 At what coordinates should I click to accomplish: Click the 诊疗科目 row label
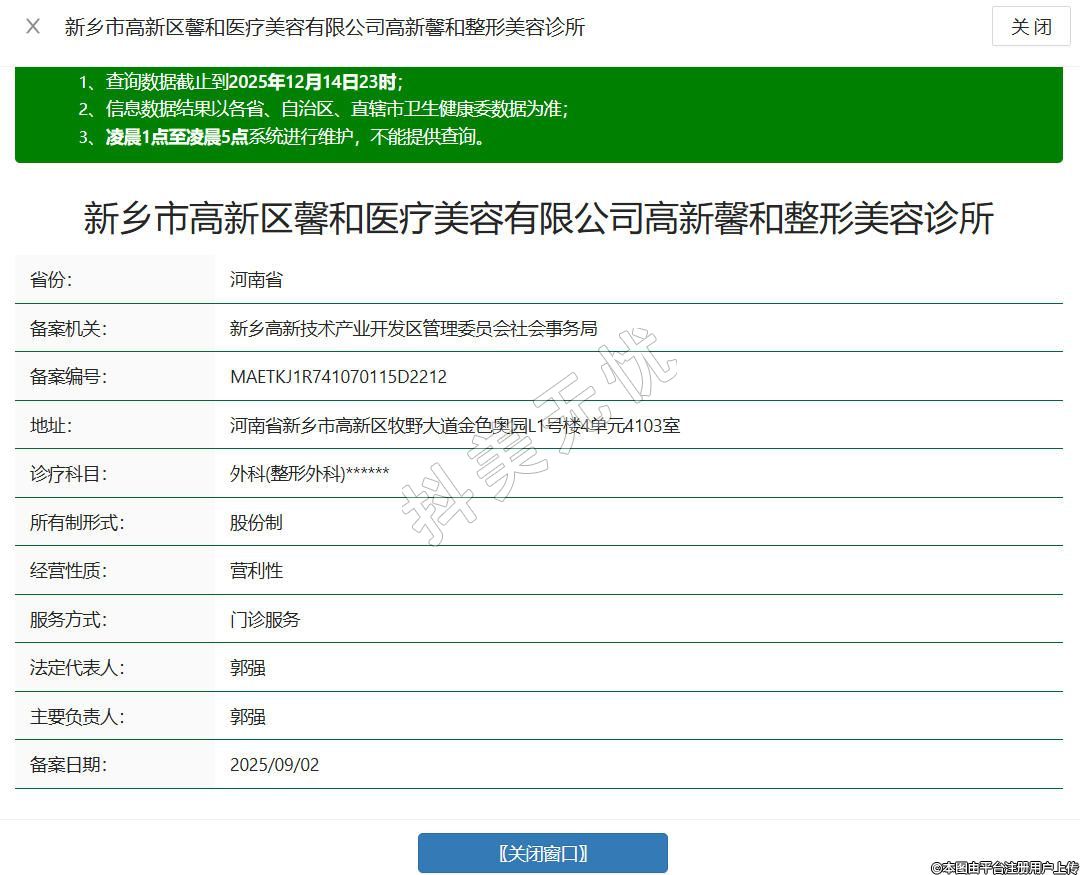point(68,474)
